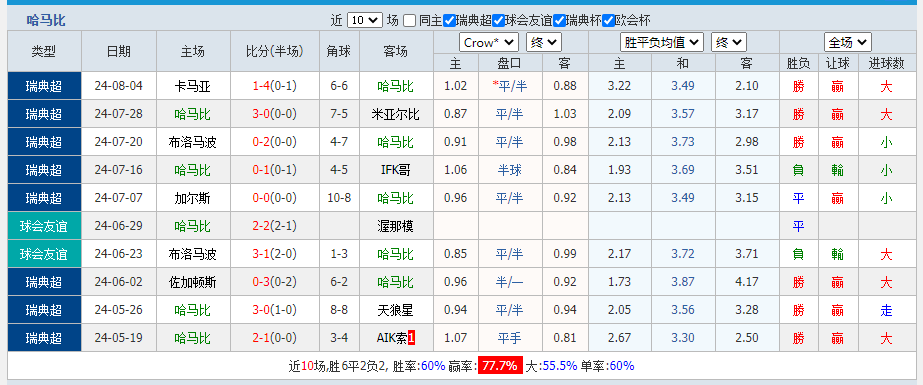Open the Crow* bookmaker dropdown

coord(489,42)
